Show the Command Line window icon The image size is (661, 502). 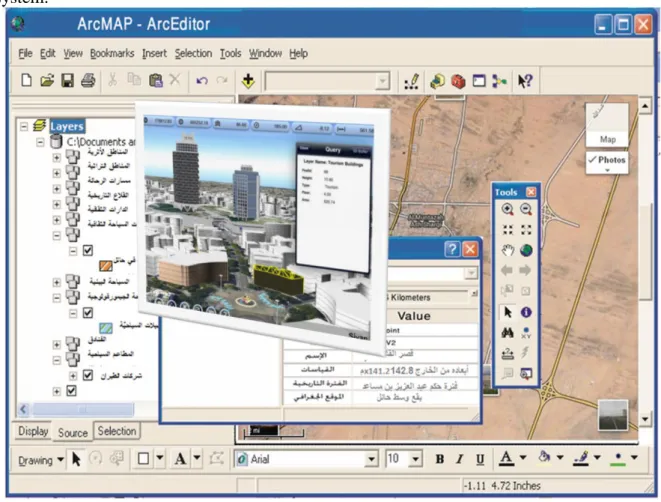coord(479,81)
